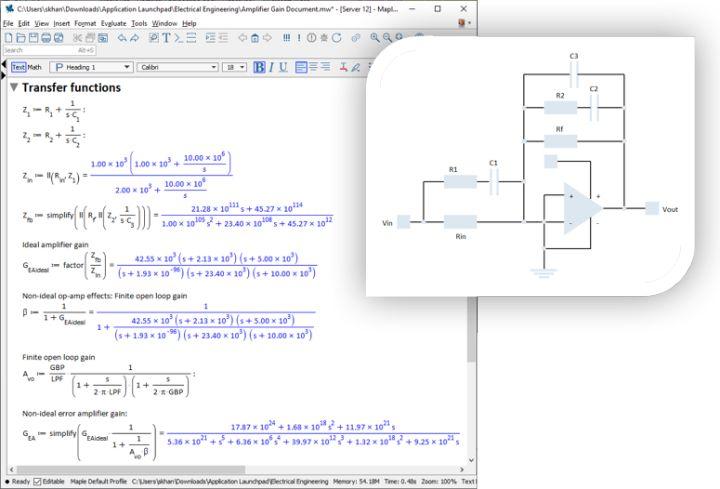Click the 'Zoom: 100%' status entry
The width and height of the screenshot is (720, 489).
point(439,481)
